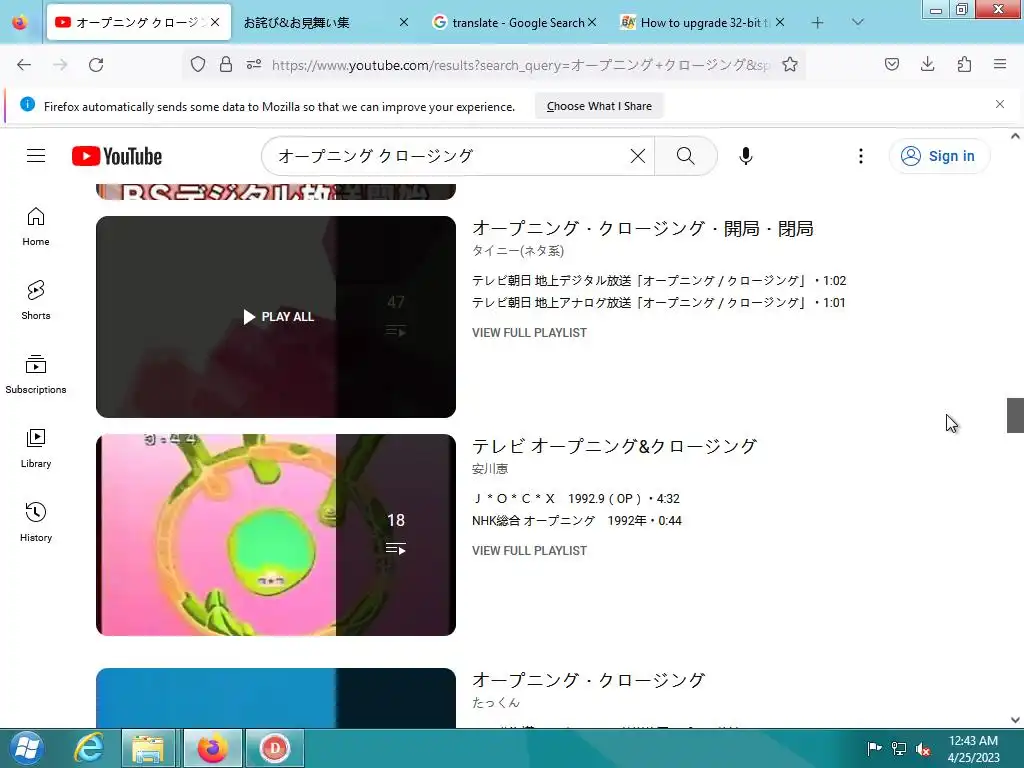The width and height of the screenshot is (1024, 768).
Task: Close the How to upgrade 32-bit tab
Action: tap(780, 23)
